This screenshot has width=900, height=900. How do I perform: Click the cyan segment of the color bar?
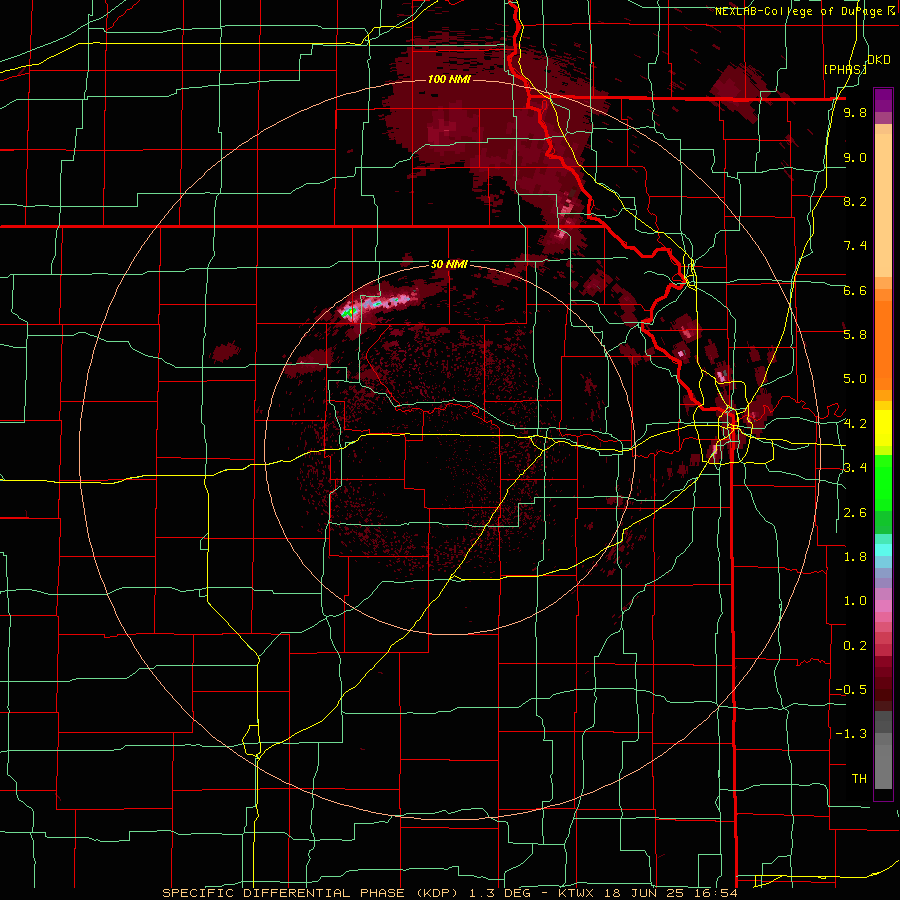[x=883, y=550]
